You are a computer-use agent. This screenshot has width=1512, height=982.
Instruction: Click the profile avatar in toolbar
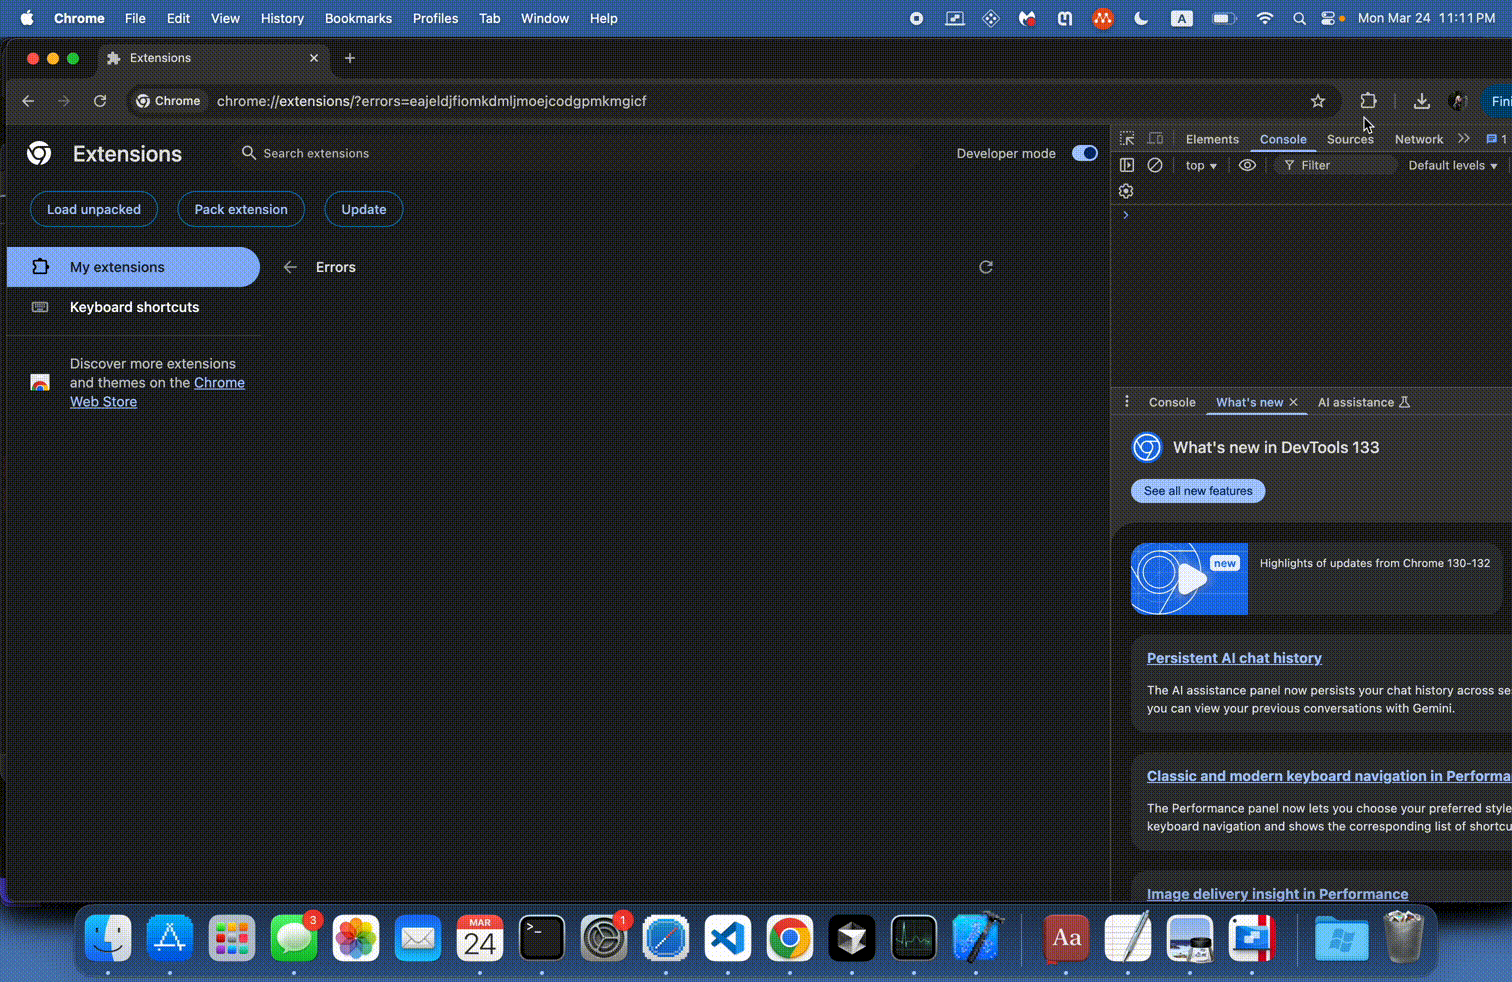[1457, 101]
